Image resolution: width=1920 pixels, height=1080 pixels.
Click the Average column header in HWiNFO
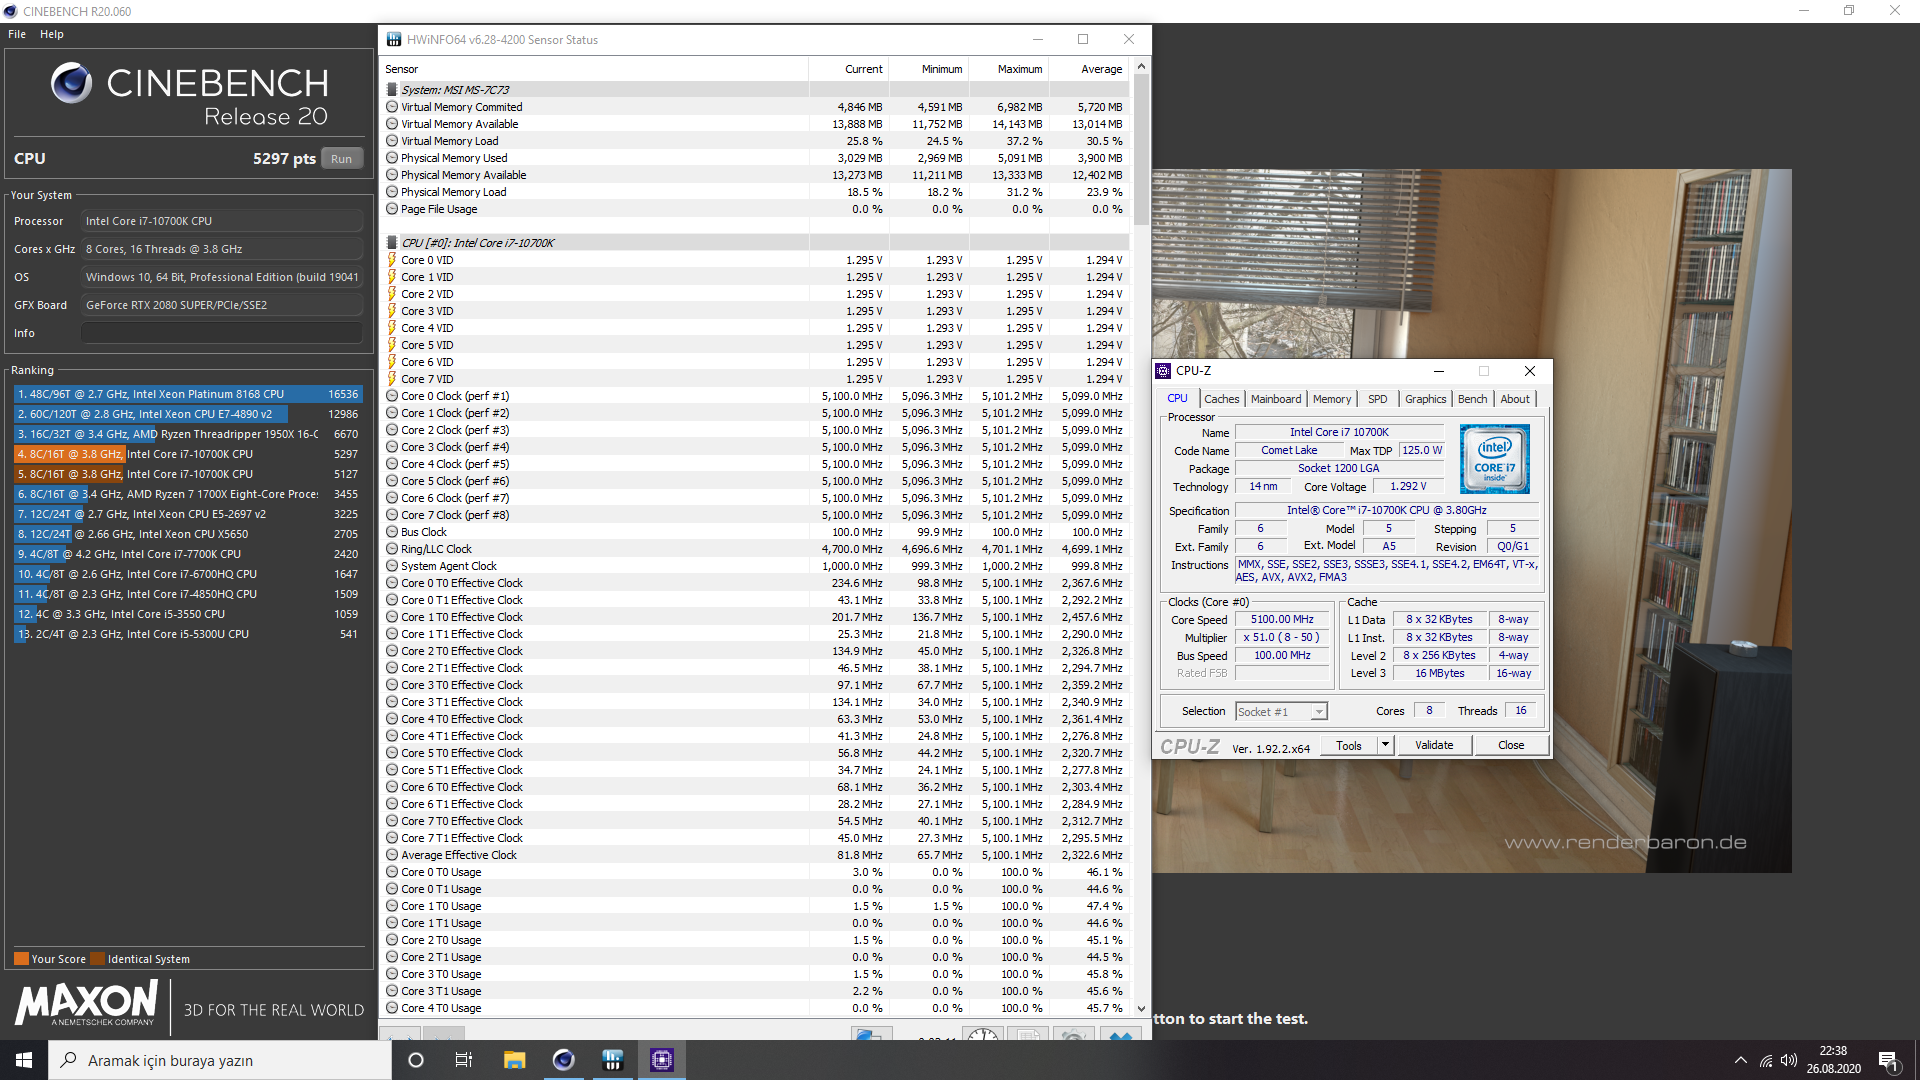point(1089,69)
